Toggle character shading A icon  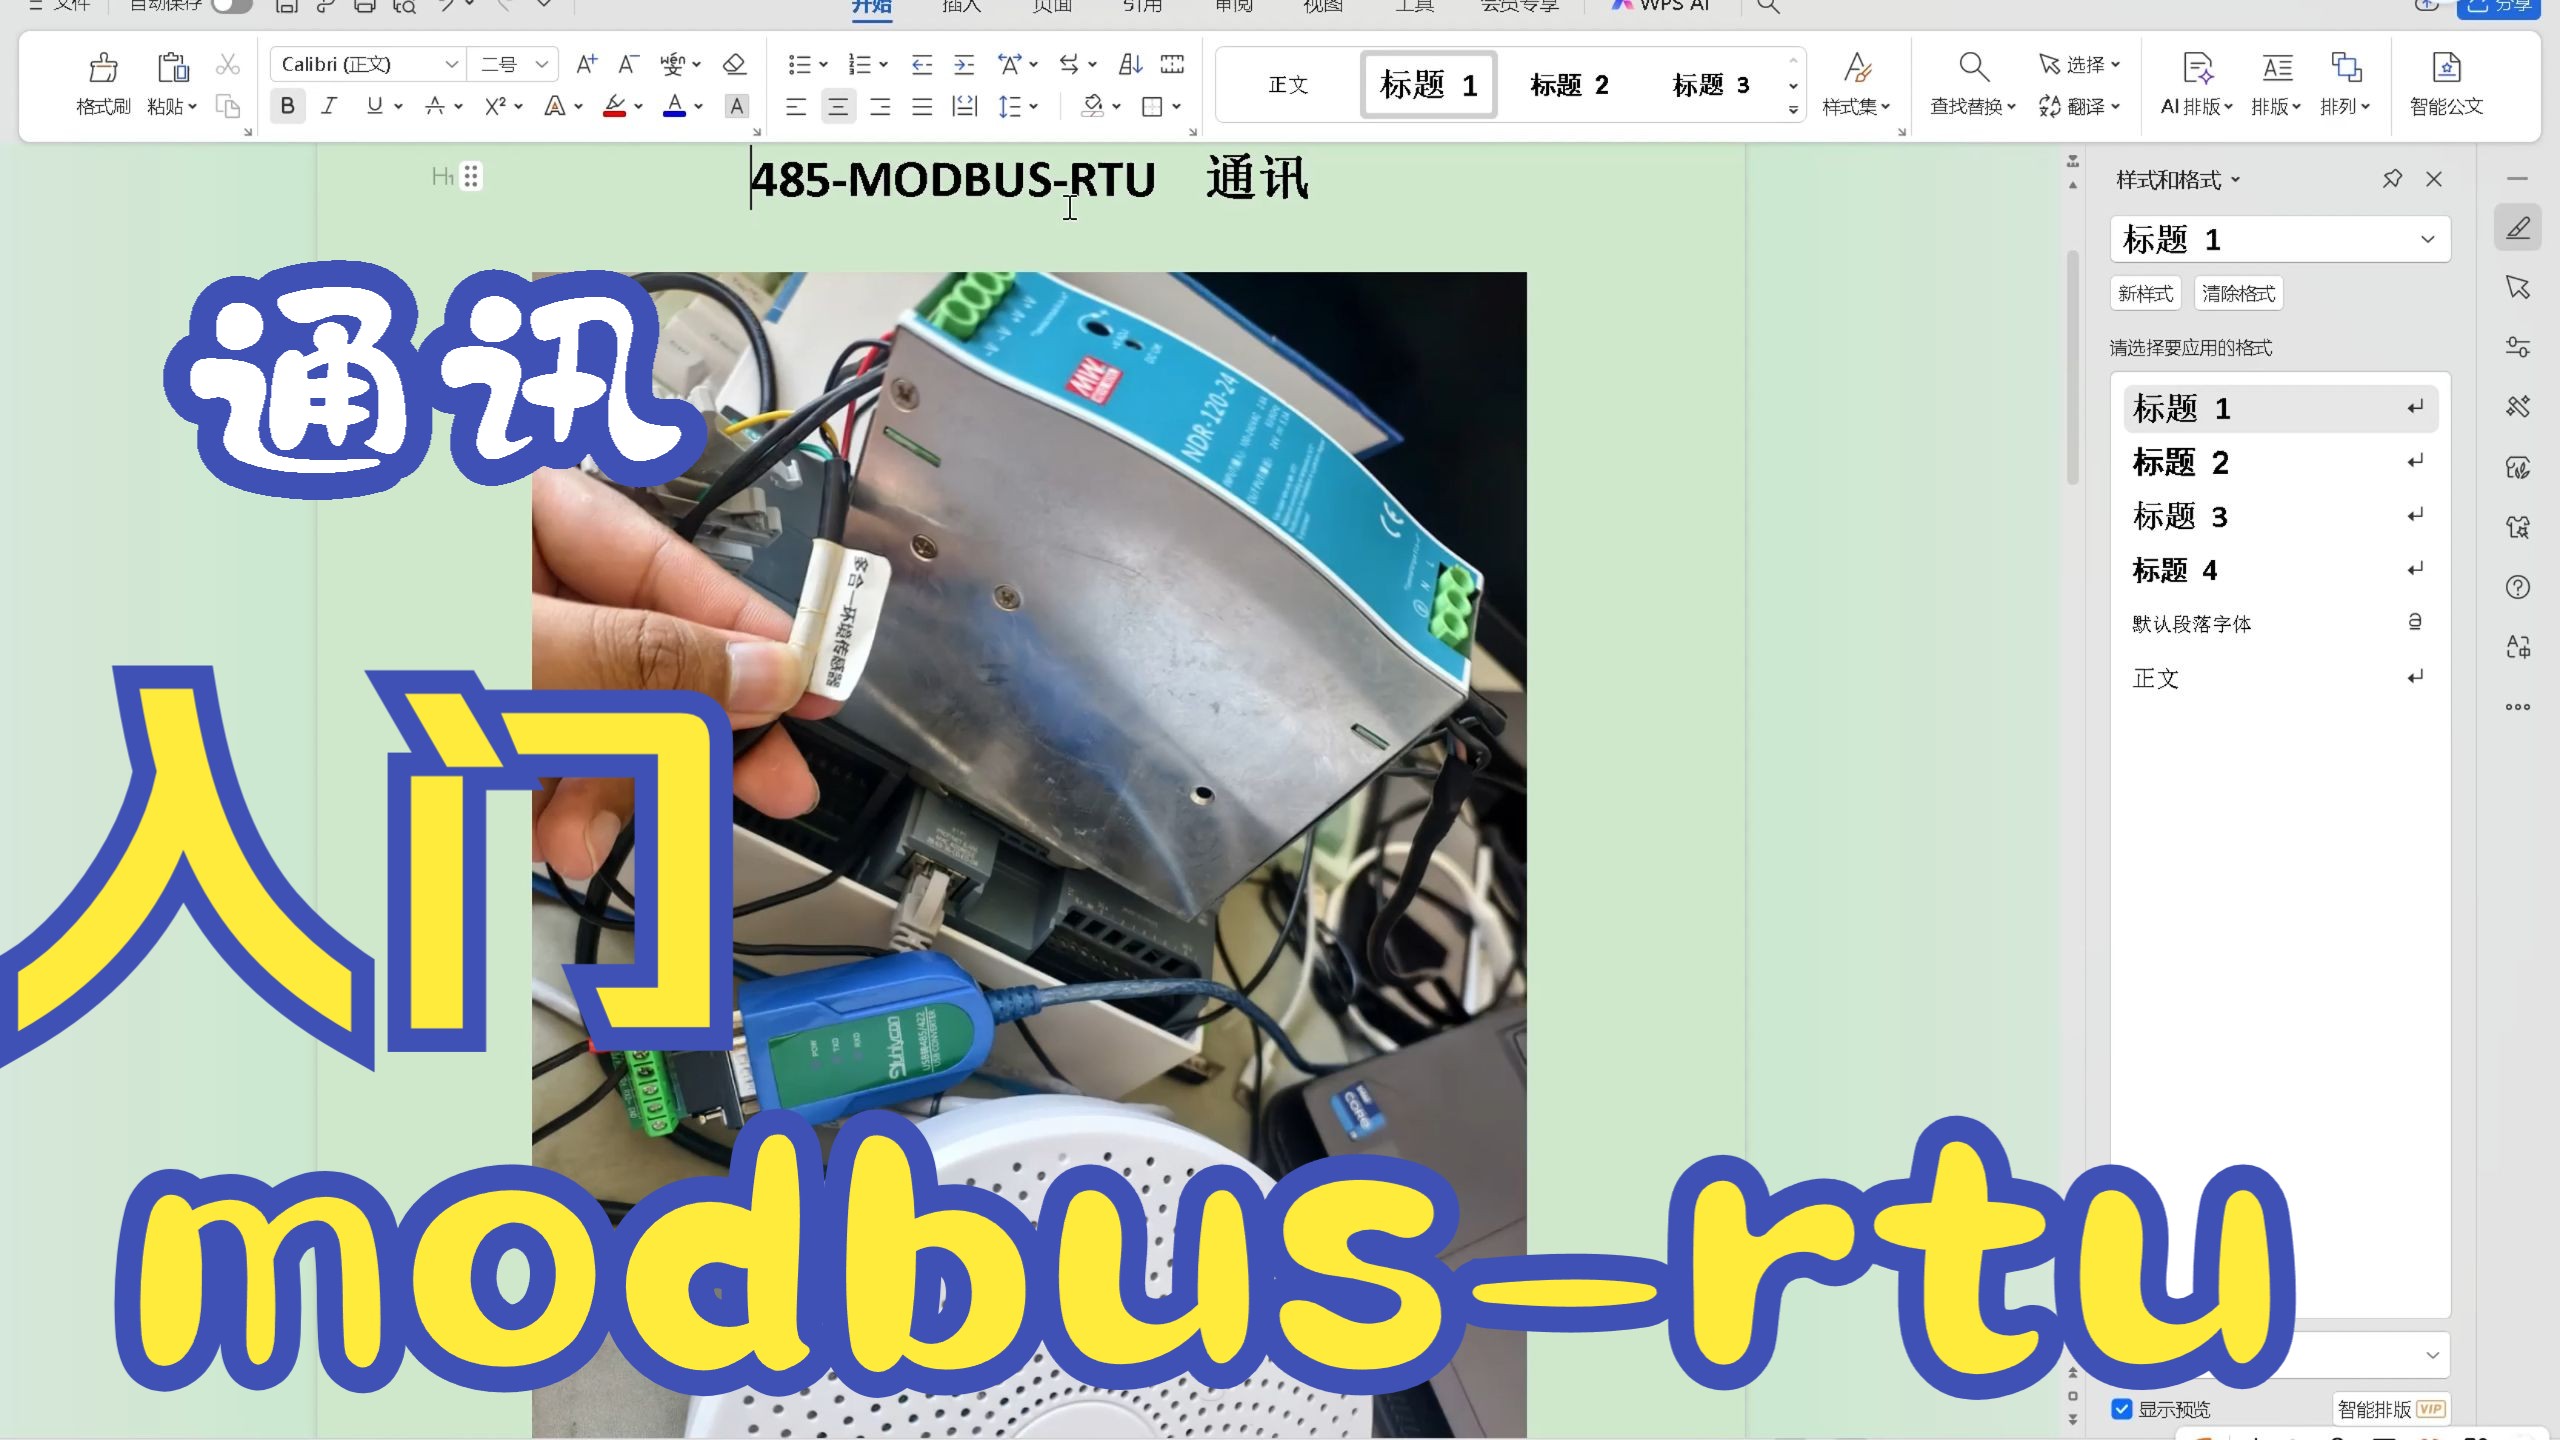(x=737, y=106)
